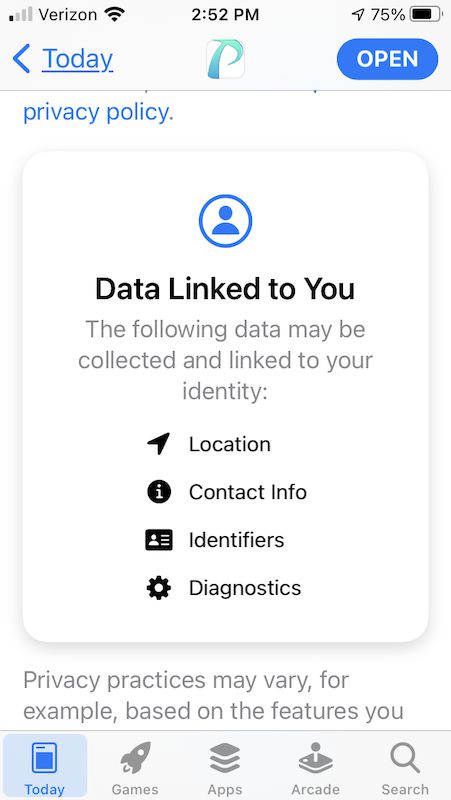Go back via the Today link
This screenshot has width=451, height=800.
coord(78,59)
